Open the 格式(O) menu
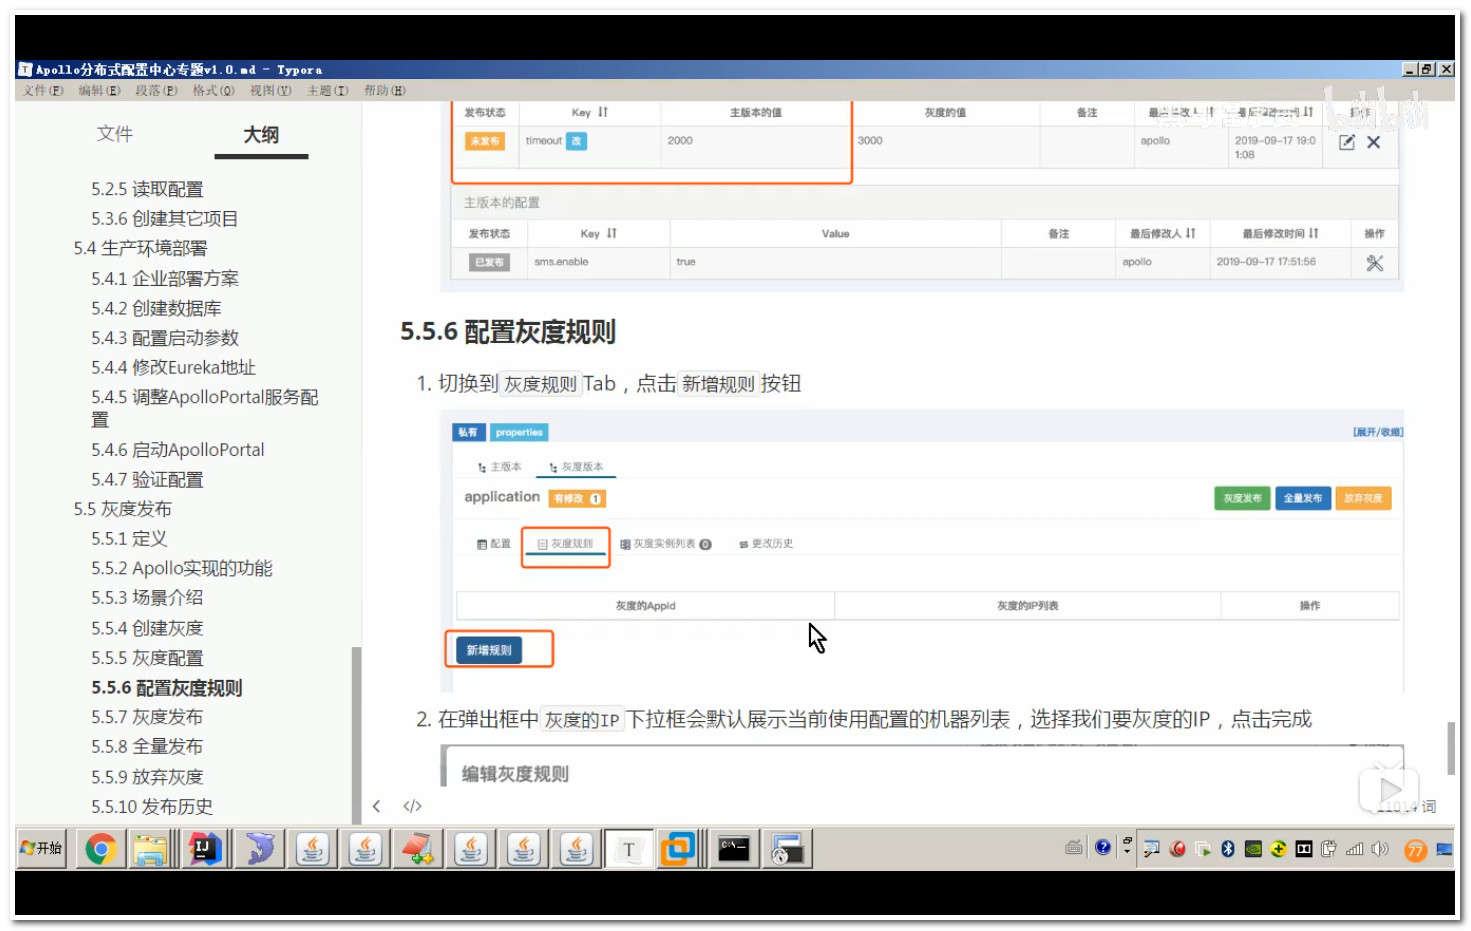Screen dimensions: 1471x931 (x=213, y=91)
